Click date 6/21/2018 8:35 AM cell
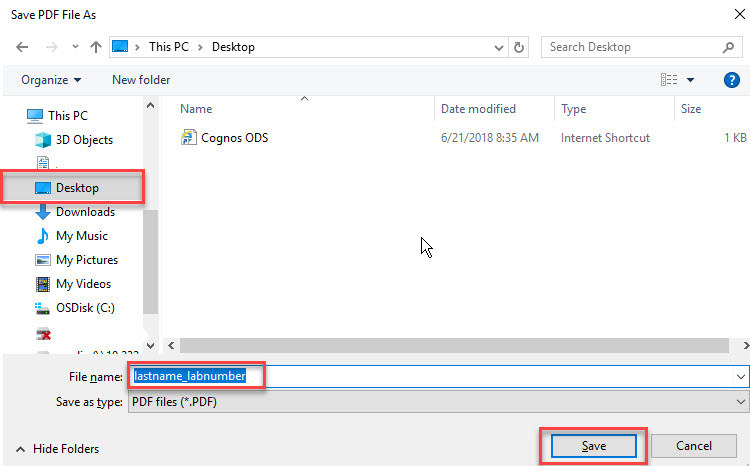This screenshot has height=466, width=750. [x=490, y=138]
